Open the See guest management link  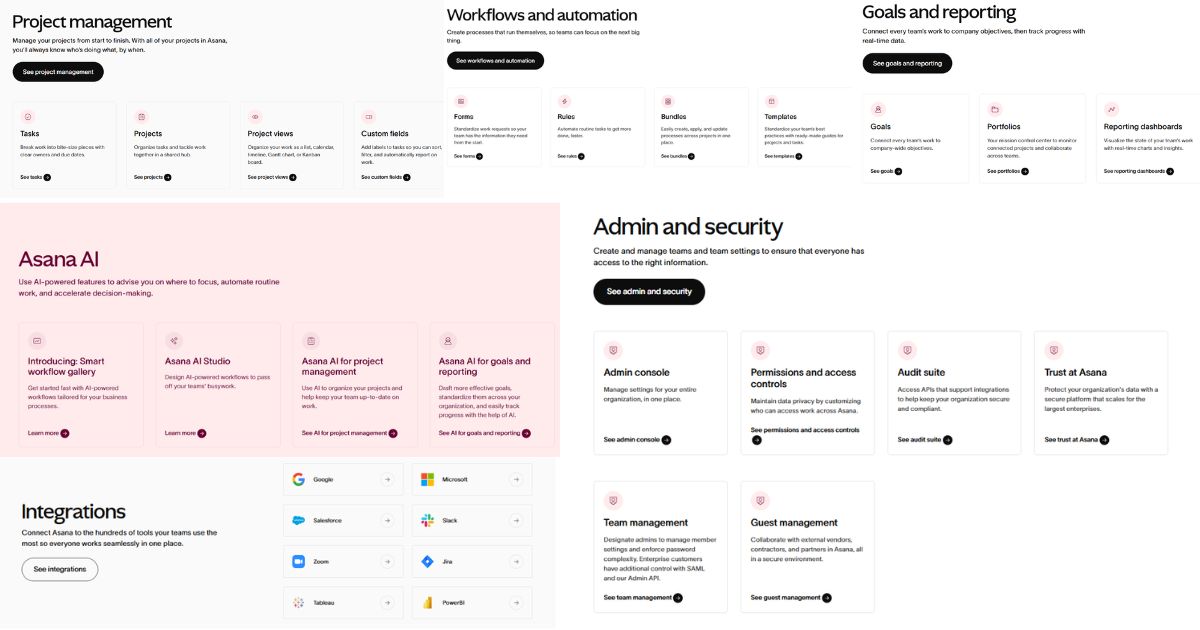(790, 598)
